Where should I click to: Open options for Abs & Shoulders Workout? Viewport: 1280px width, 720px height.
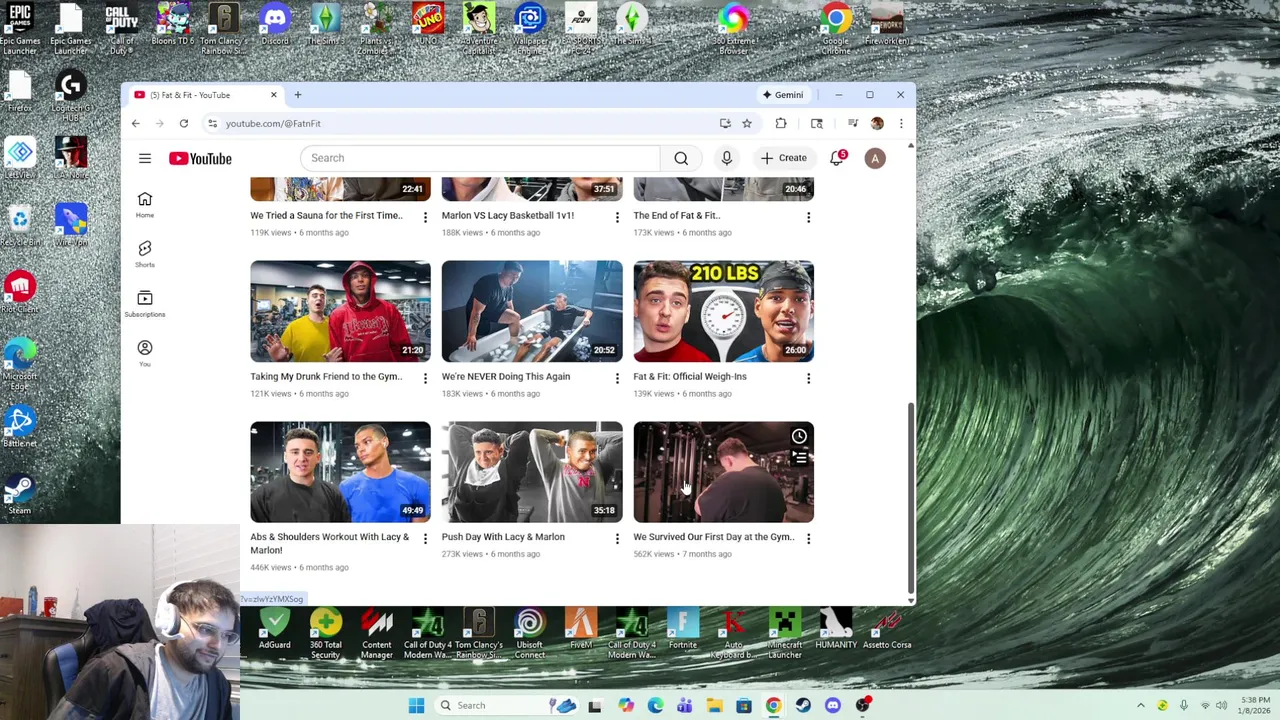pos(425,538)
